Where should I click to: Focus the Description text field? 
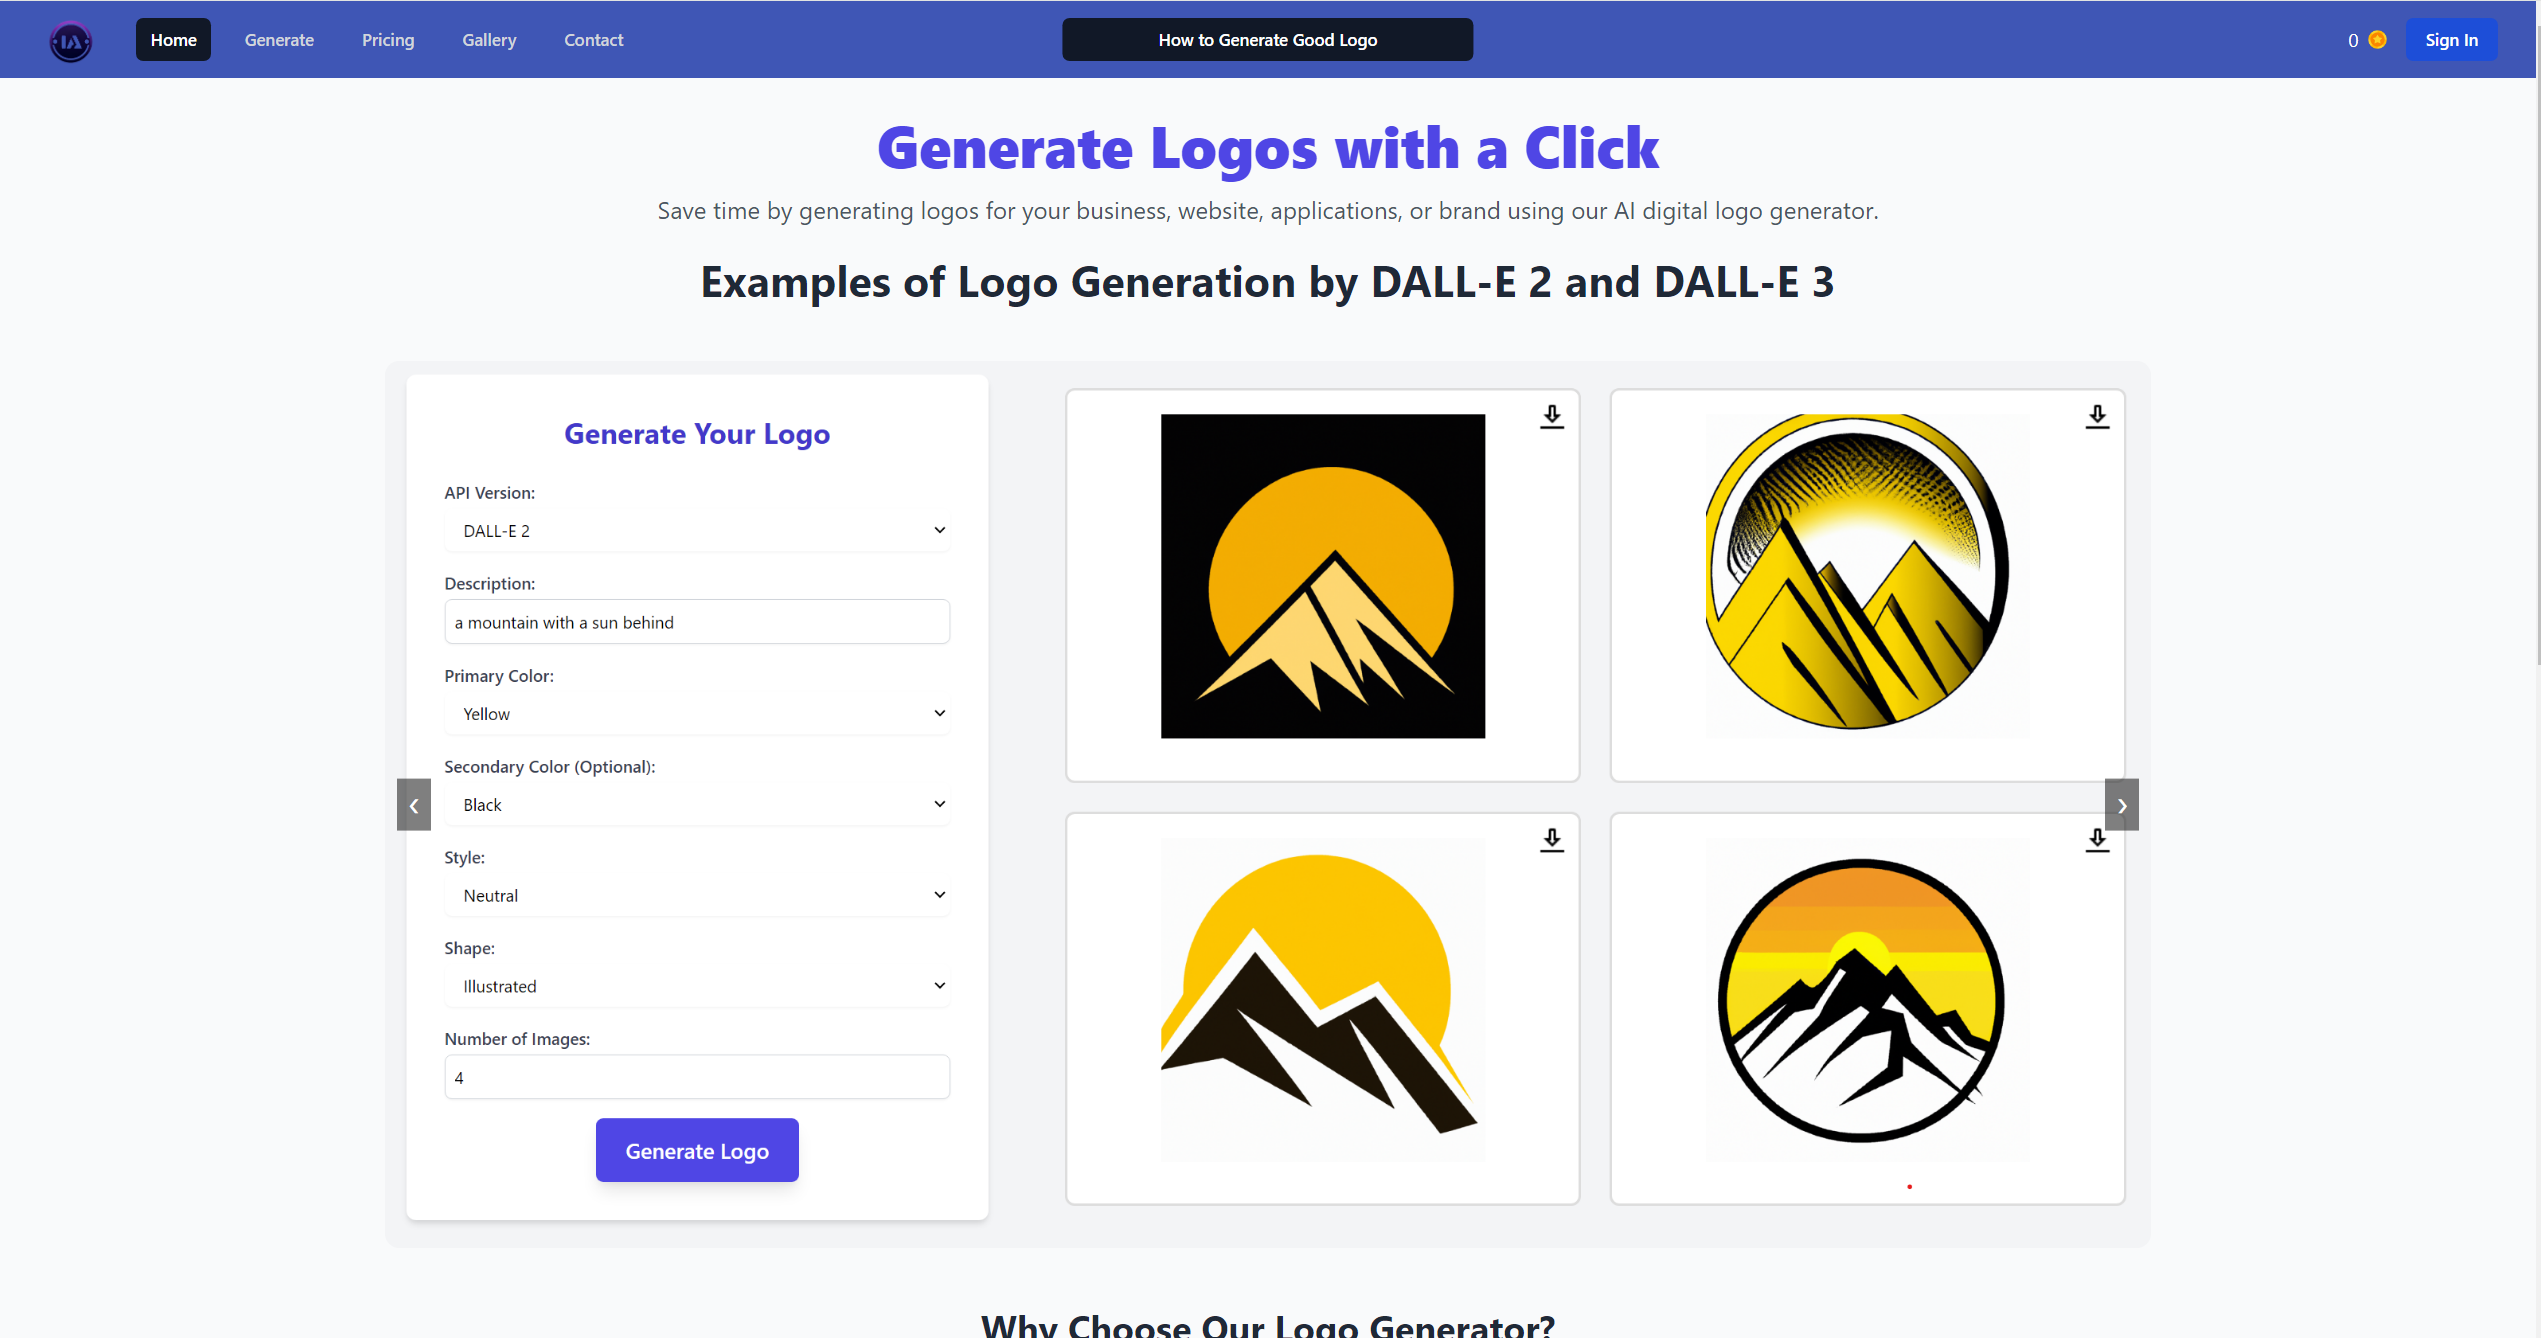697,622
